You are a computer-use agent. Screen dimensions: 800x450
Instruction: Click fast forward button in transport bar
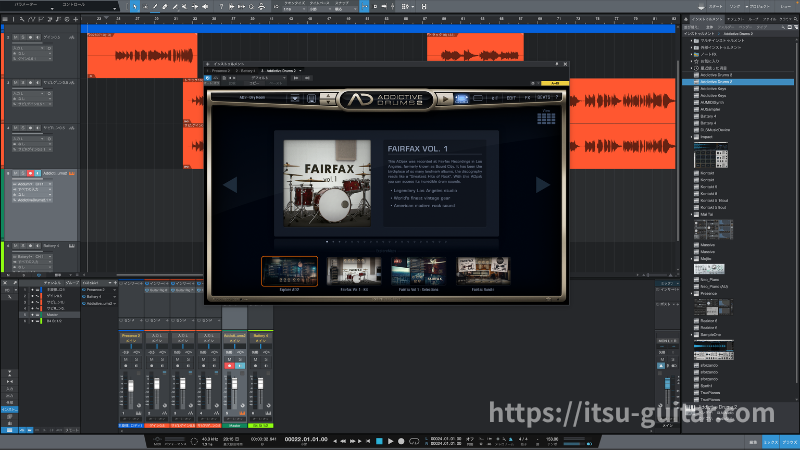pos(352,441)
